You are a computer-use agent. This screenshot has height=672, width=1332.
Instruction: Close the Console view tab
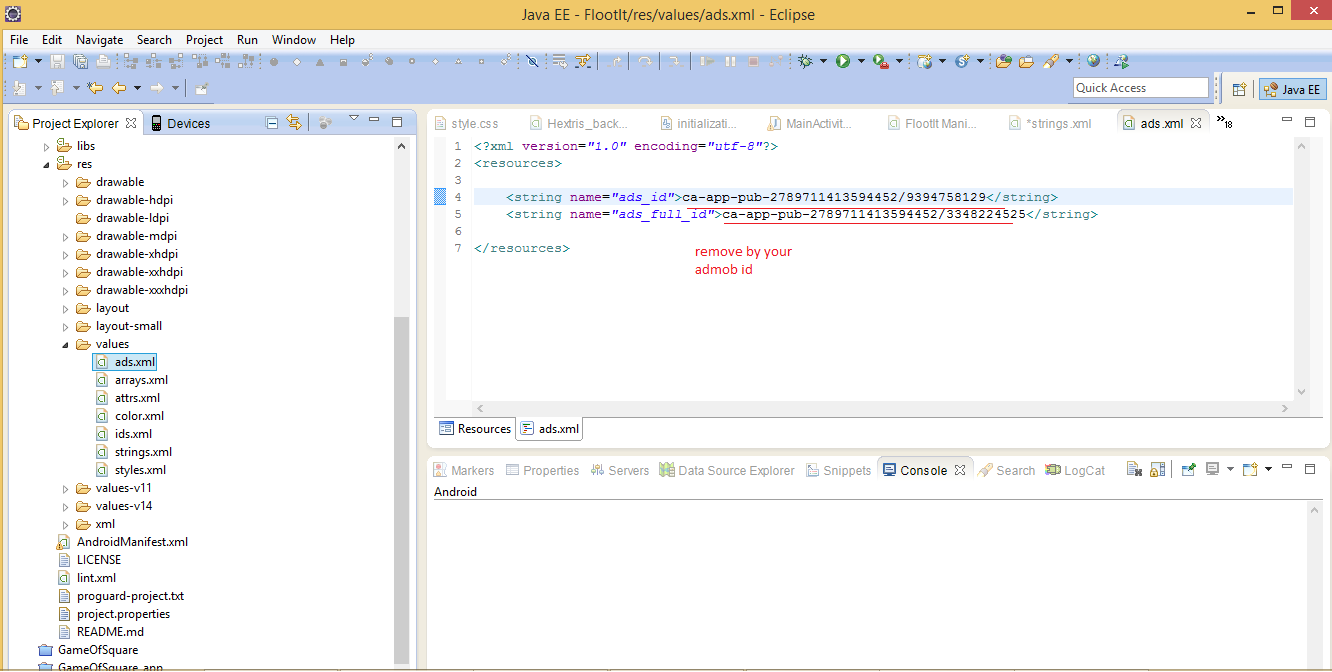(x=959, y=470)
